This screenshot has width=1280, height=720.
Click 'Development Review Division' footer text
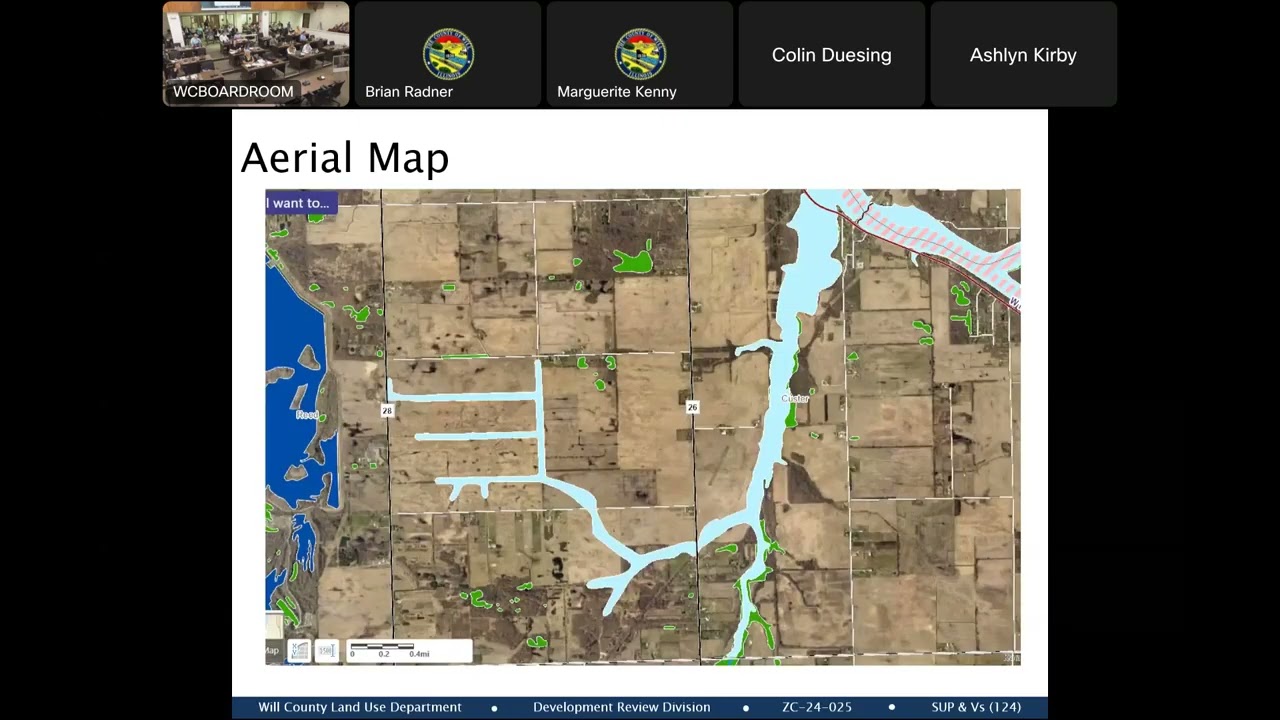point(622,707)
